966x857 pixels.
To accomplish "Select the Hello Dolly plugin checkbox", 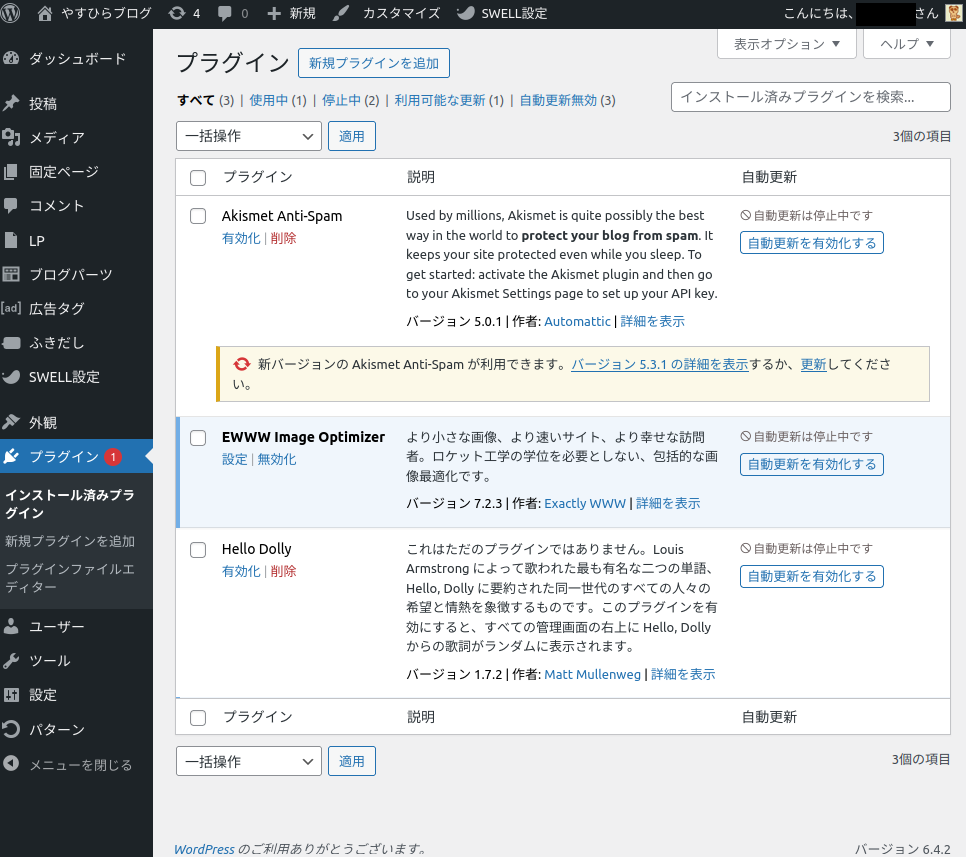I will [198, 549].
